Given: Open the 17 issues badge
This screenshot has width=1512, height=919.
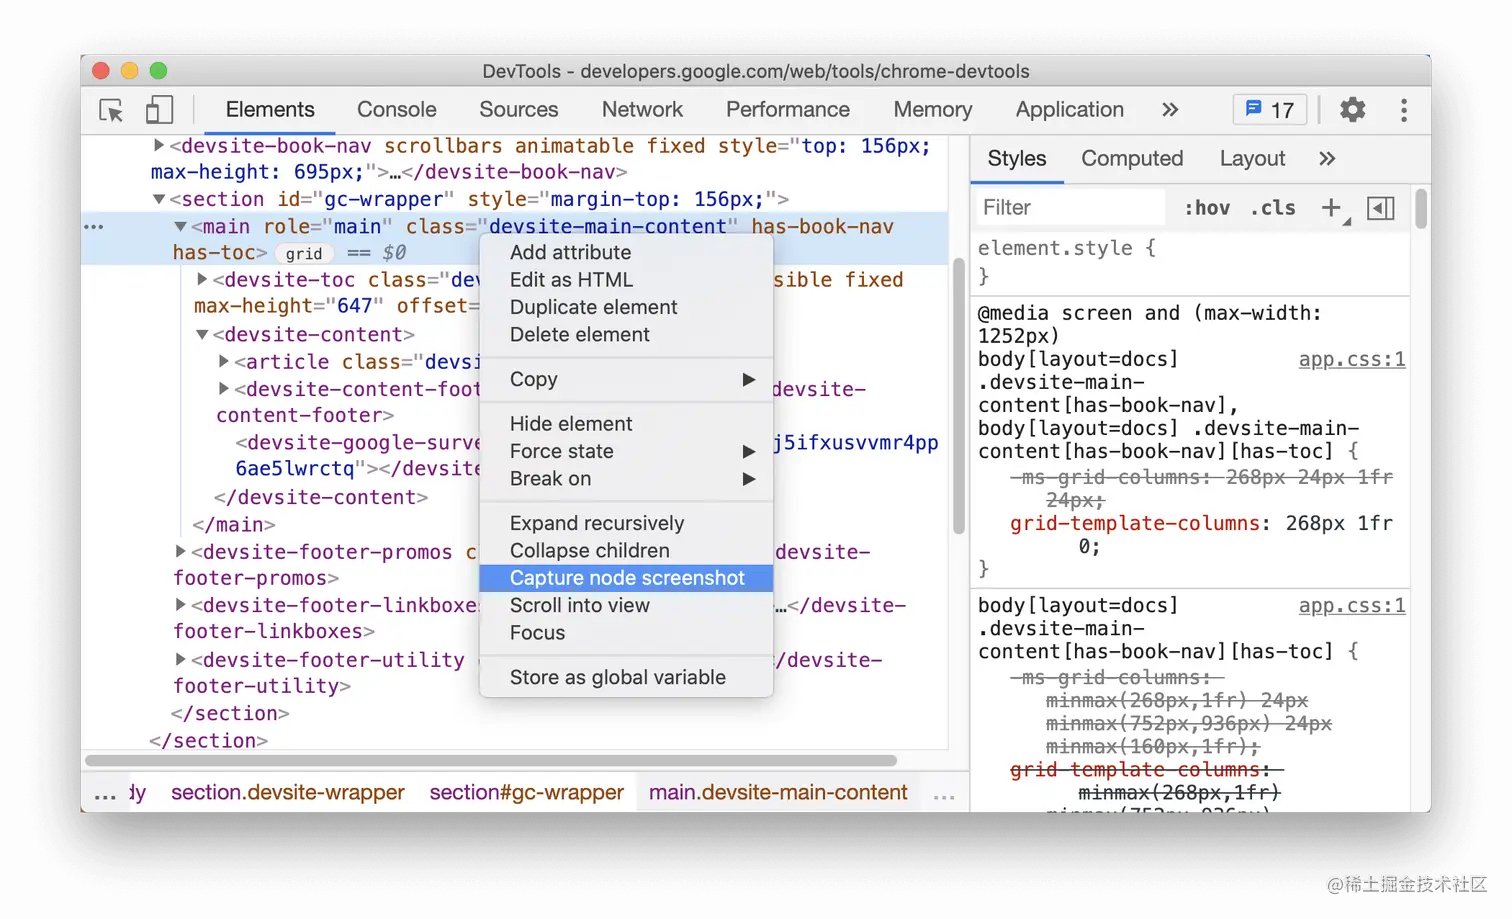Looking at the screenshot, I should tap(1270, 109).
